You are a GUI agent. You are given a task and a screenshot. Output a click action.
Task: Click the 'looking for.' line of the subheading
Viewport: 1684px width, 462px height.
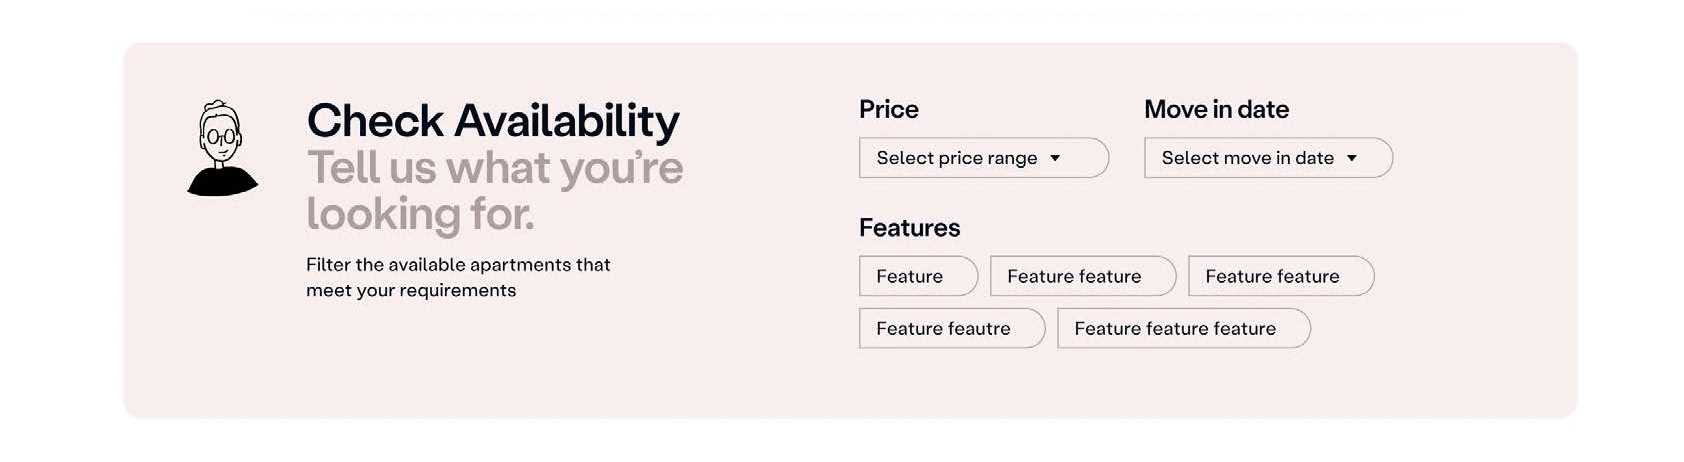click(x=420, y=214)
